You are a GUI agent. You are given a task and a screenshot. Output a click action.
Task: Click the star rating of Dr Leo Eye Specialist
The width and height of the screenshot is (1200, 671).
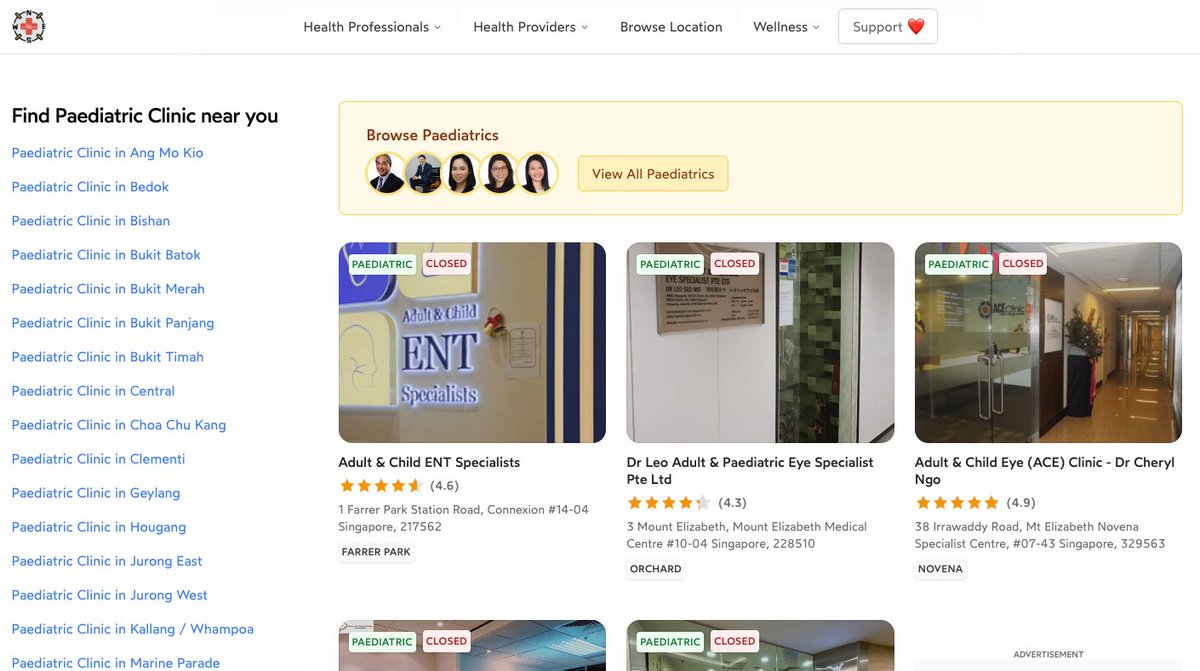click(x=669, y=503)
